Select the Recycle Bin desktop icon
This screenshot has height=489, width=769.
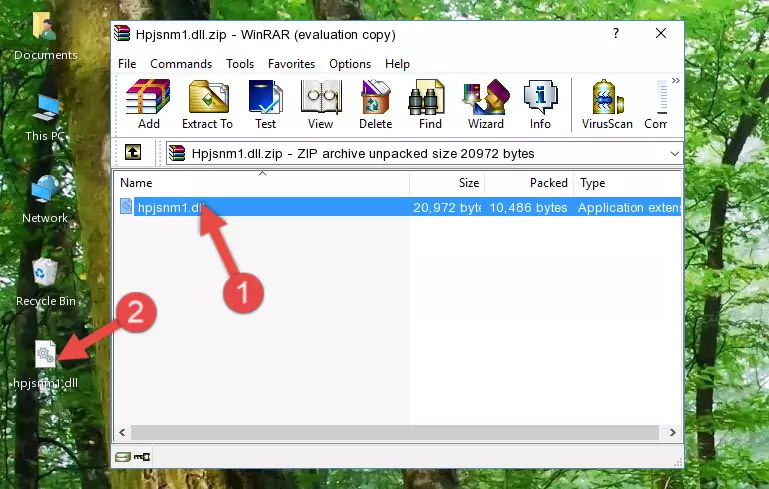[x=46, y=283]
